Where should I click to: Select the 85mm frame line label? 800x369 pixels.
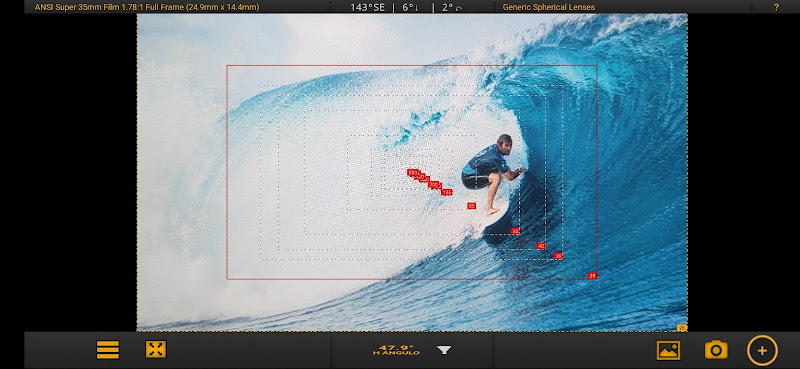click(x=471, y=206)
